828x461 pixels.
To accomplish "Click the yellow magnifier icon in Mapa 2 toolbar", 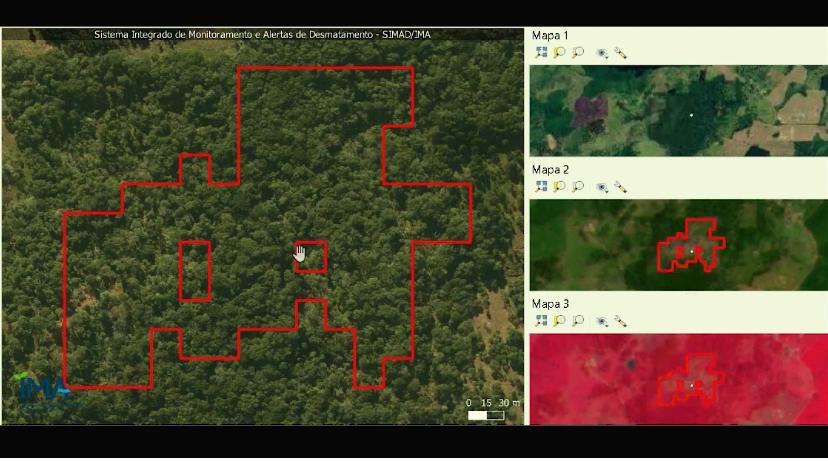I will click(559, 187).
